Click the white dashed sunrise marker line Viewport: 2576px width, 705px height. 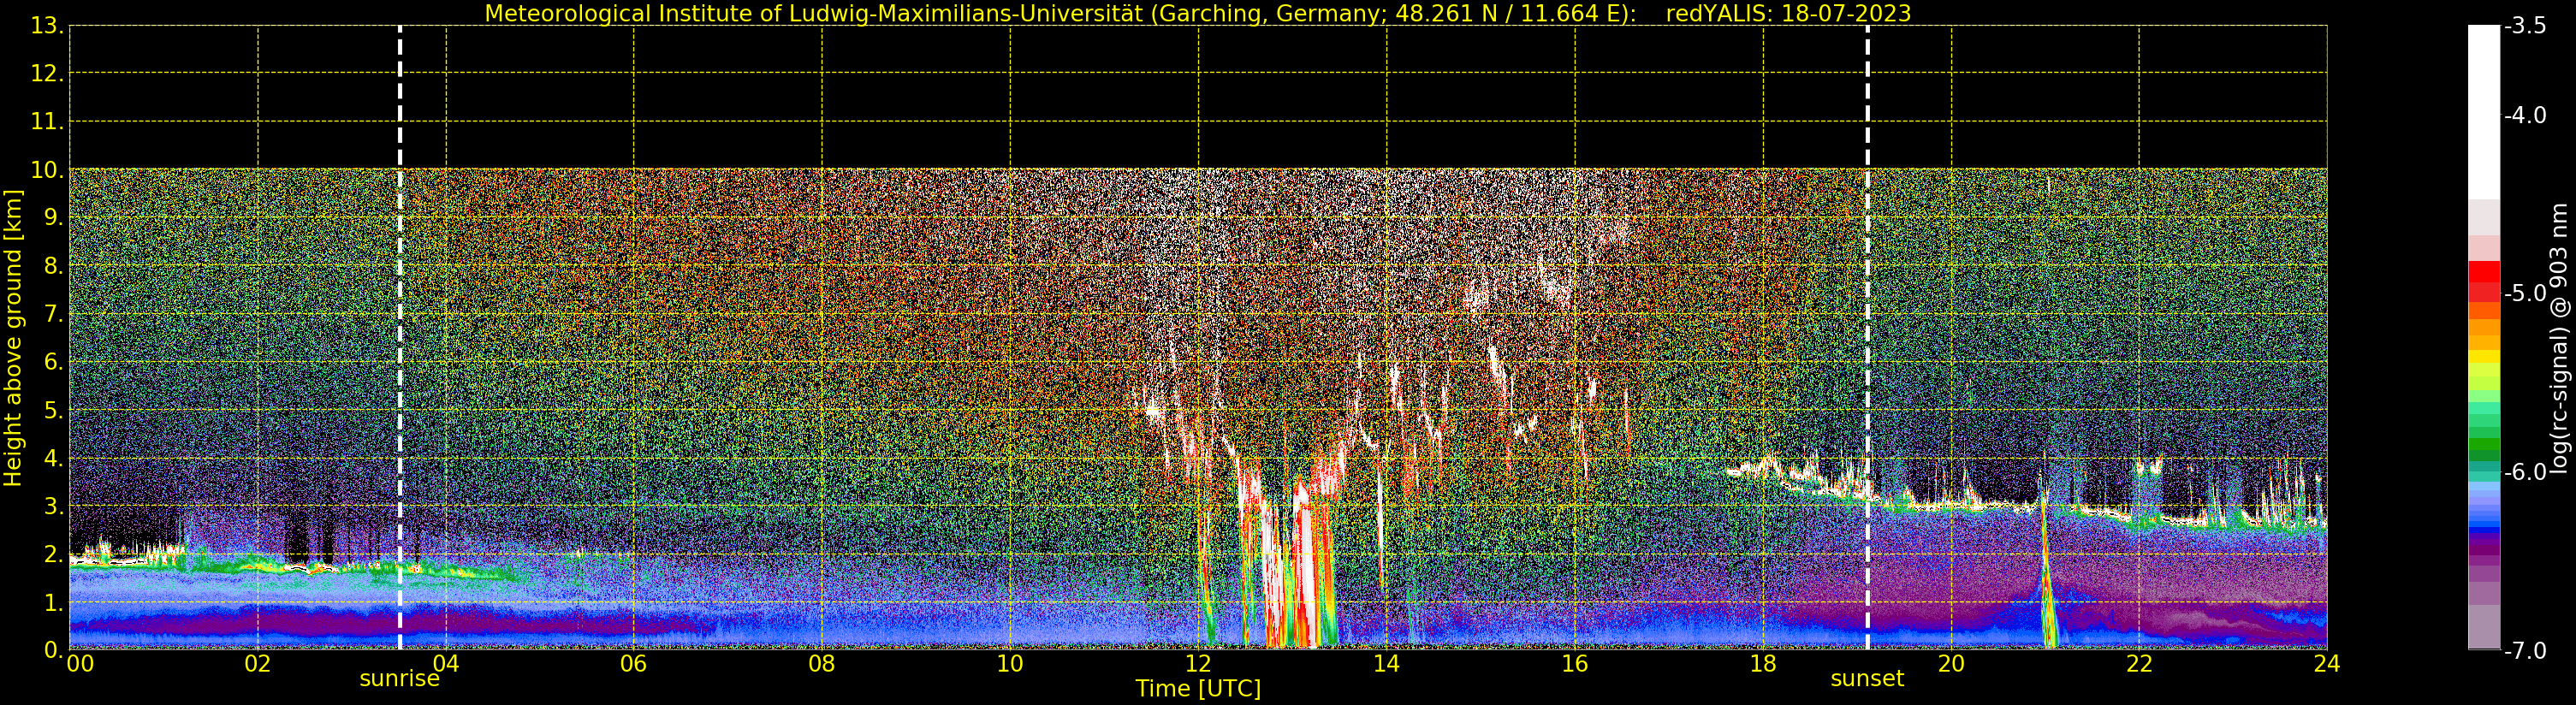400,338
